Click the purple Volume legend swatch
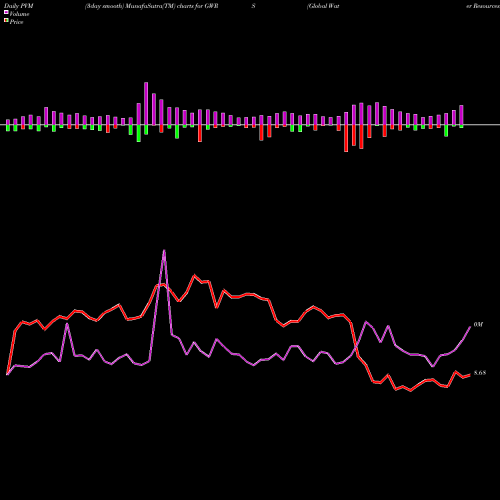500x500 pixels. pyautogui.click(x=6, y=13)
